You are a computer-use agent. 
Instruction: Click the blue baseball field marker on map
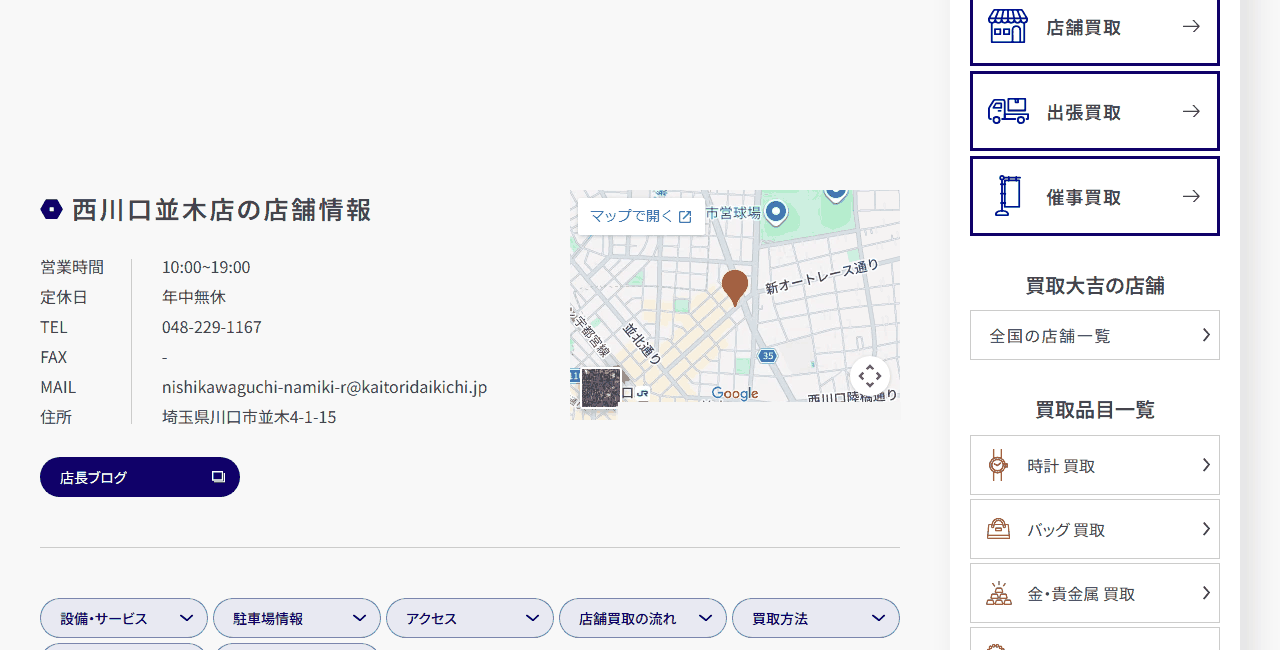775,212
